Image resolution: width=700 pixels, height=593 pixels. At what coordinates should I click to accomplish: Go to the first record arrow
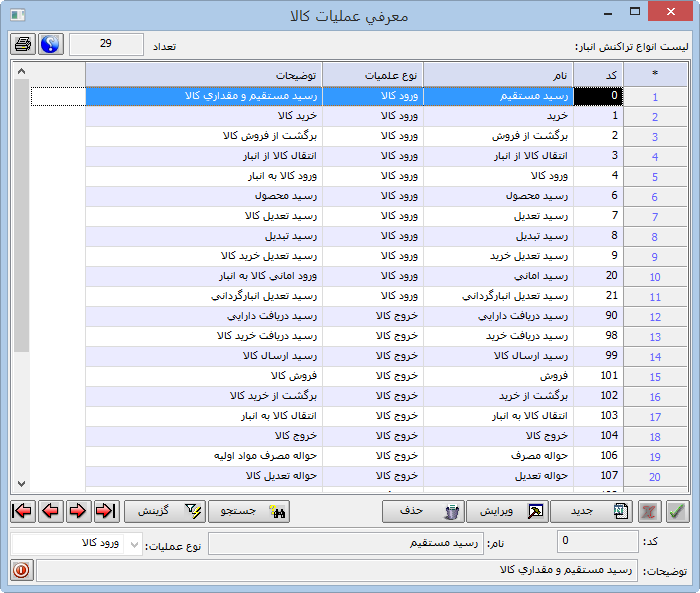(23, 511)
